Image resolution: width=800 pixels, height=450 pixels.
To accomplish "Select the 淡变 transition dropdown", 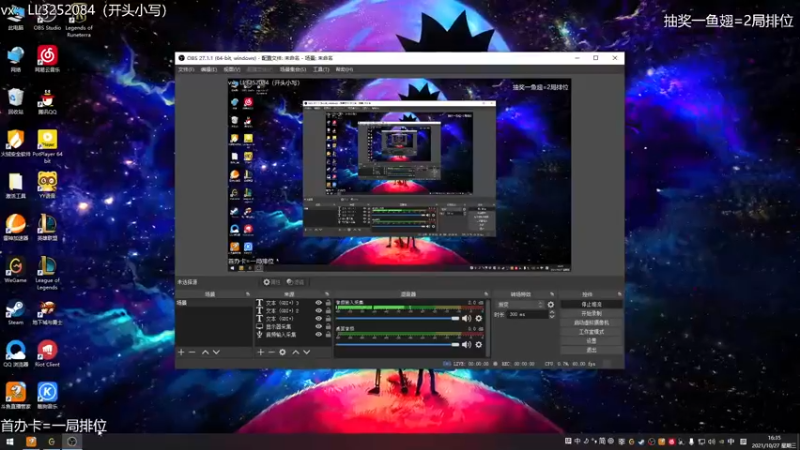I will [x=520, y=305].
